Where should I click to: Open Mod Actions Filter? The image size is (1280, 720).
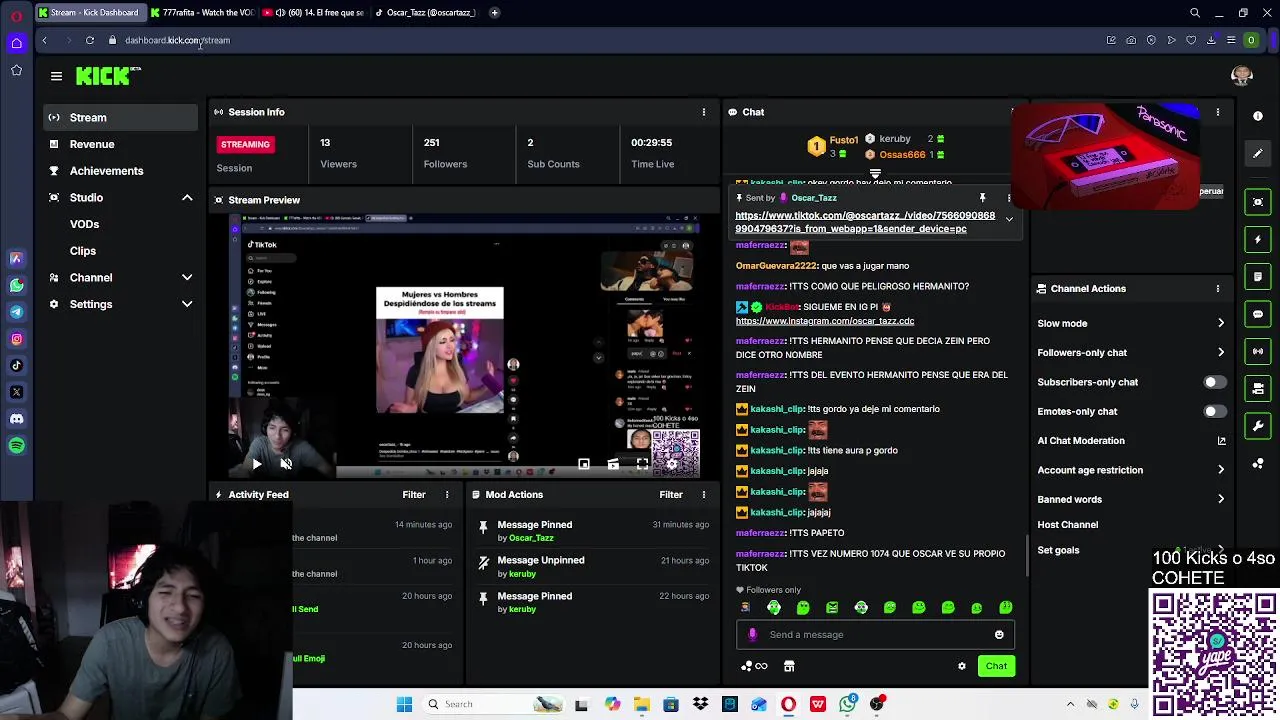(x=671, y=494)
